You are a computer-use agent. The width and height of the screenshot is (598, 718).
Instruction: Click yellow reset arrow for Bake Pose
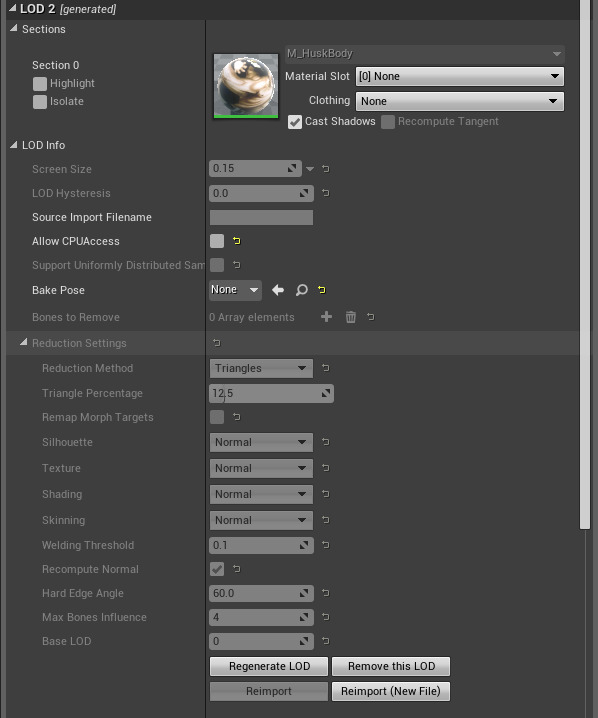322,290
